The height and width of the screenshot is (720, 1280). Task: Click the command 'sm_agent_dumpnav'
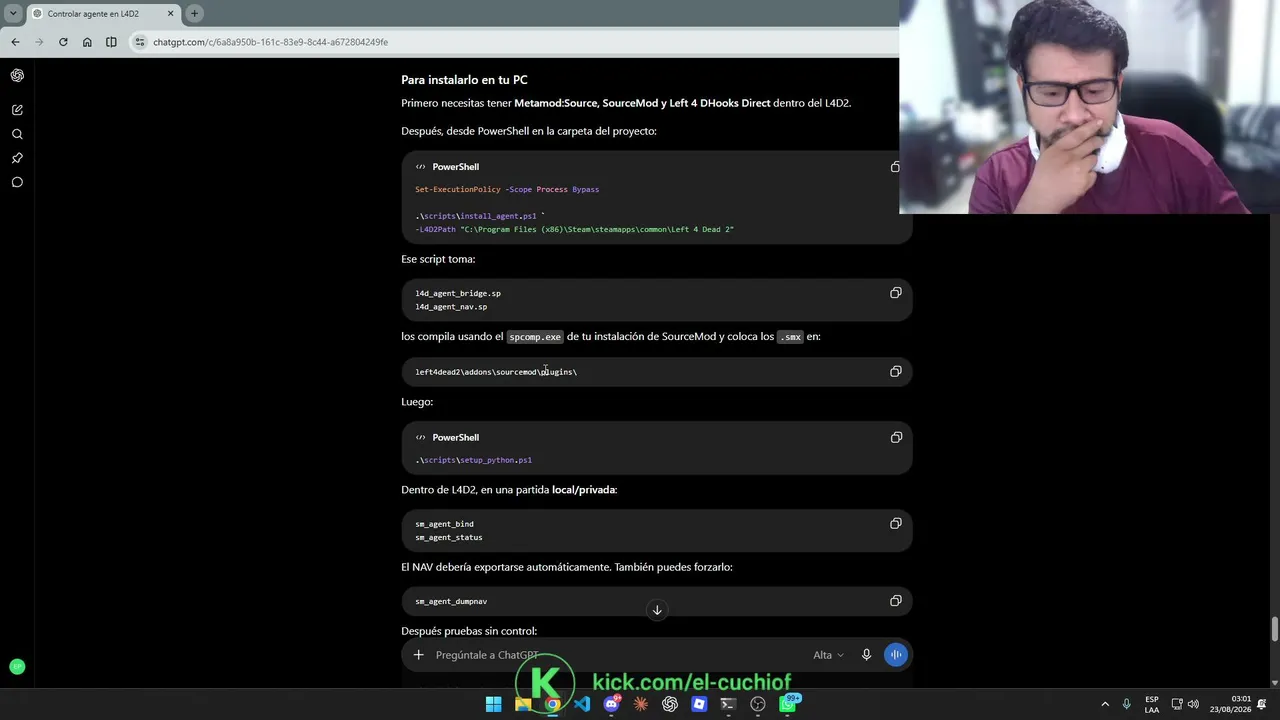451,602
